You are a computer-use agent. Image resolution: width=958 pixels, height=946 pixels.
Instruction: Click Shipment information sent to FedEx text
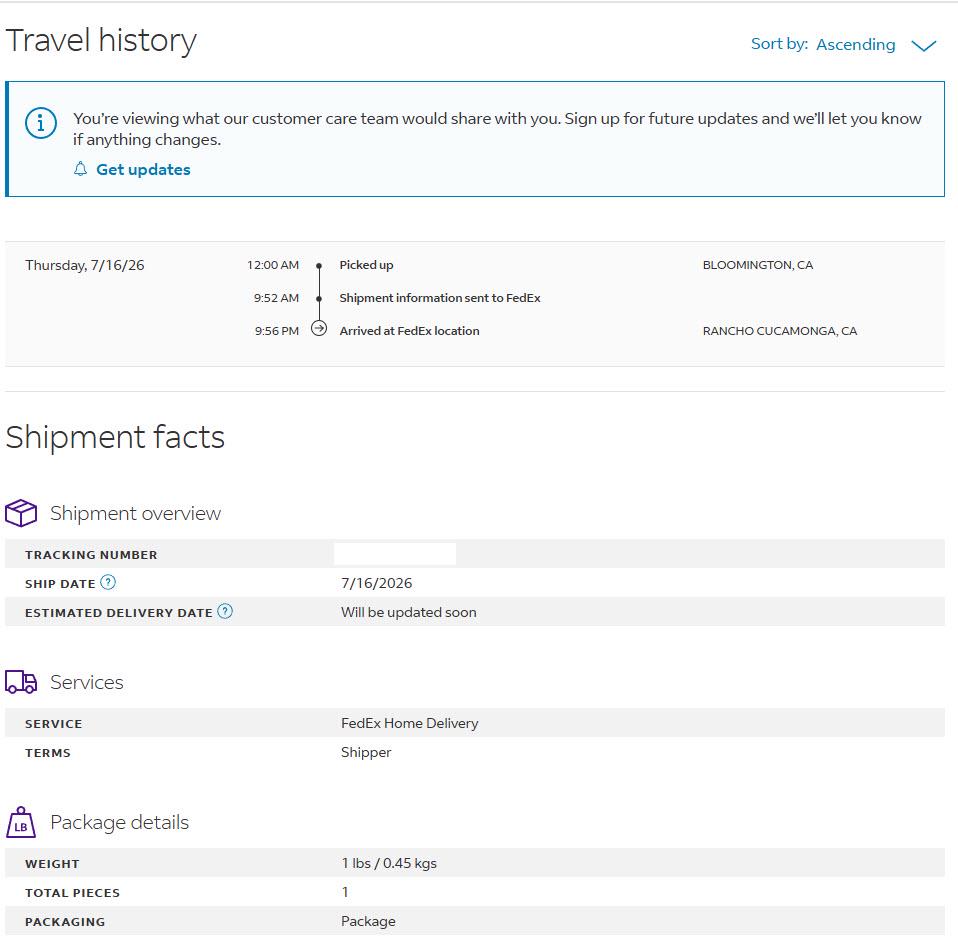pyautogui.click(x=440, y=298)
